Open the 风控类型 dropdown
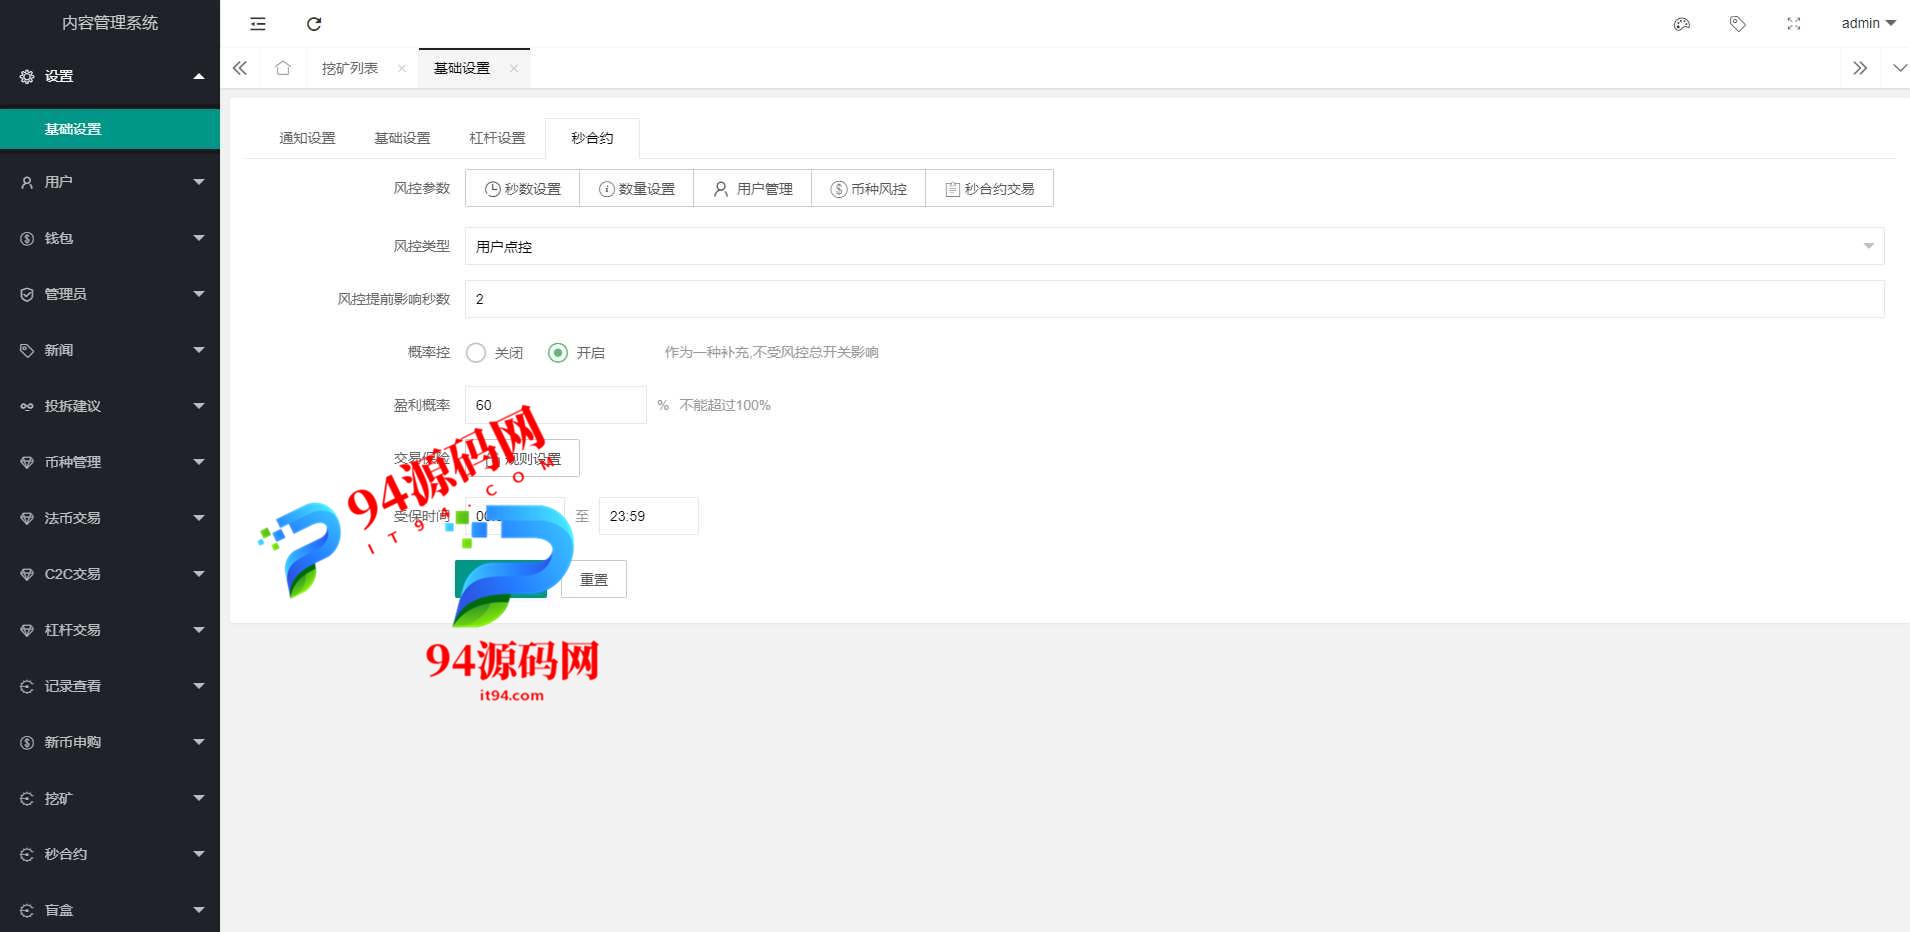 (x=1175, y=246)
